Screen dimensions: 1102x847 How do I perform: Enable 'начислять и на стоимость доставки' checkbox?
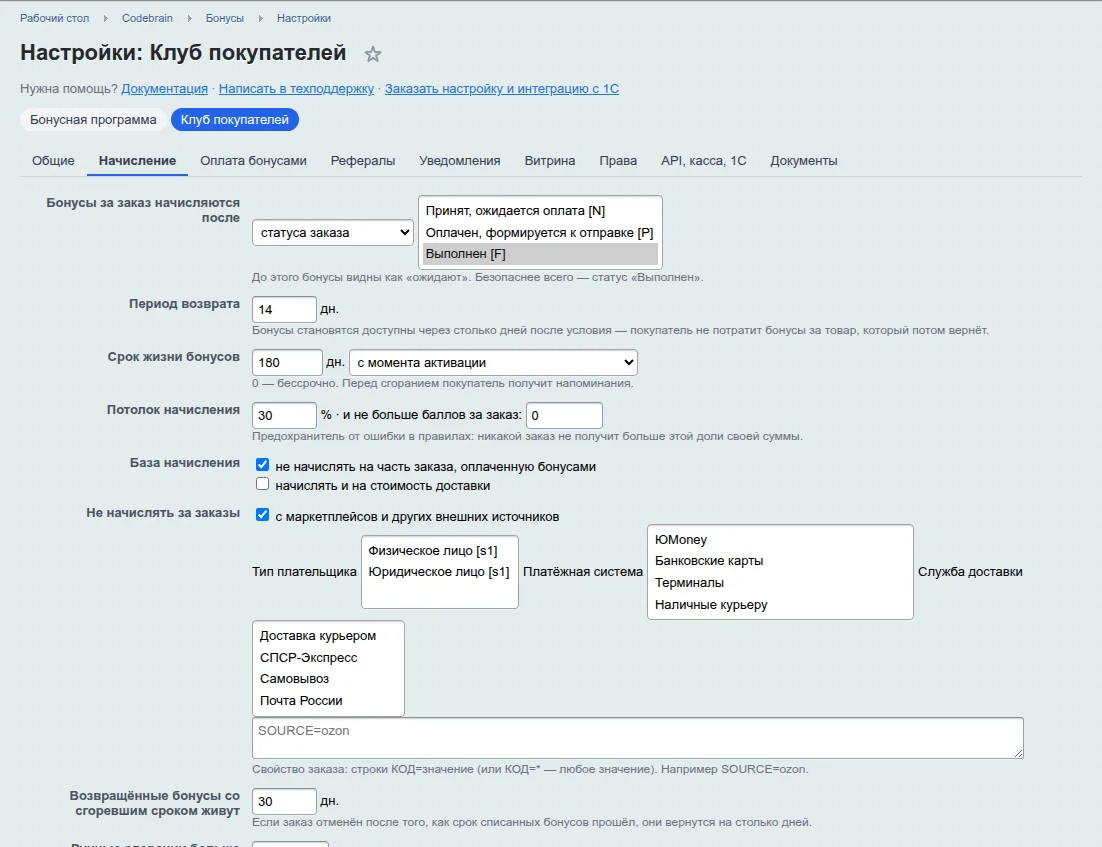pyautogui.click(x=262, y=484)
